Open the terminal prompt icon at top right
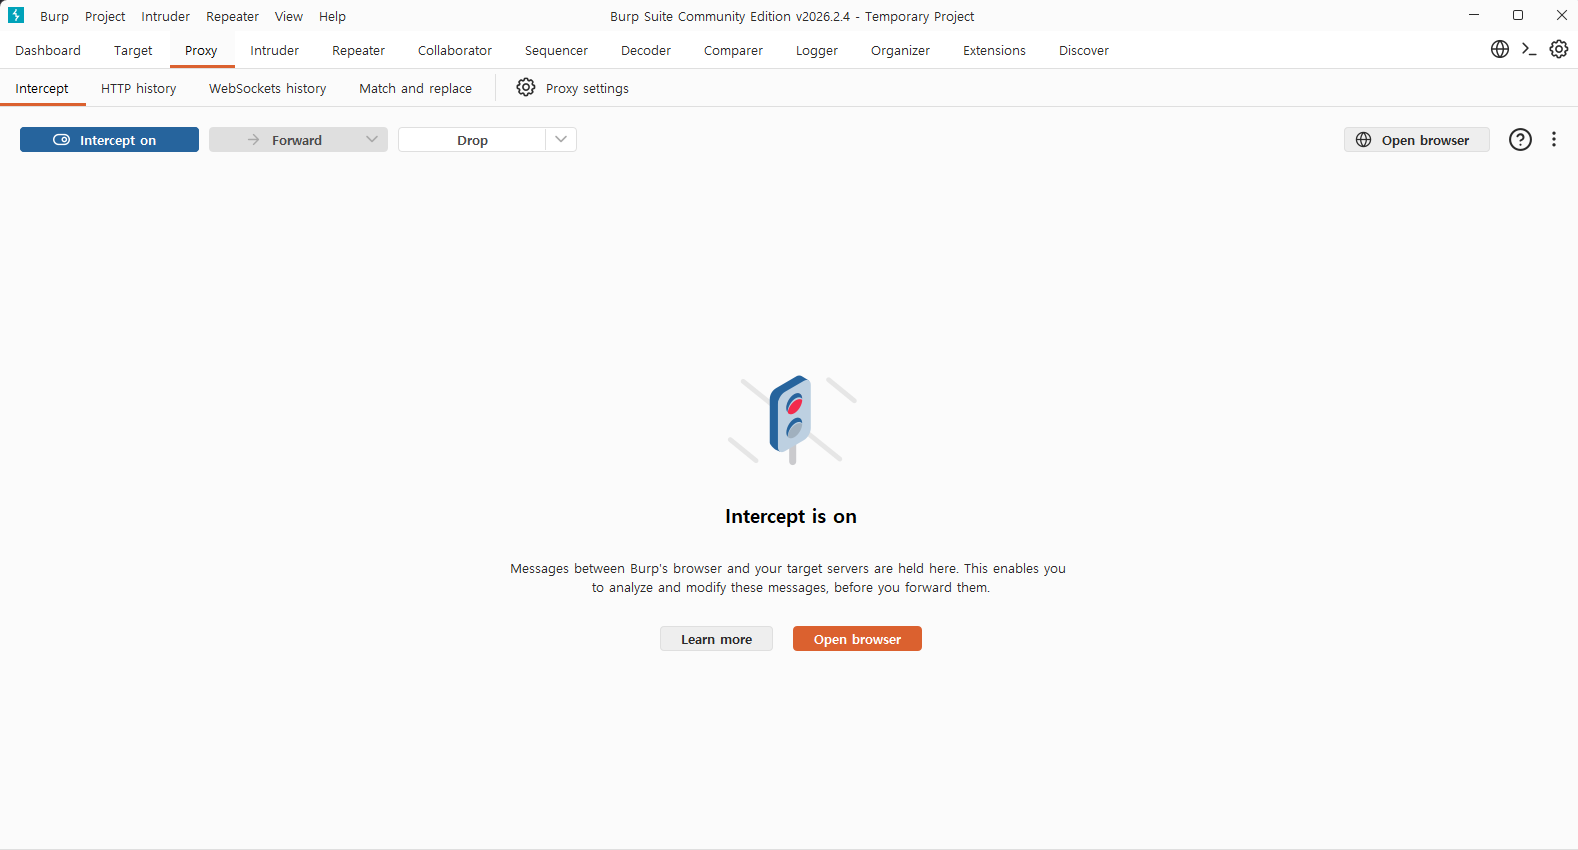 coord(1529,49)
